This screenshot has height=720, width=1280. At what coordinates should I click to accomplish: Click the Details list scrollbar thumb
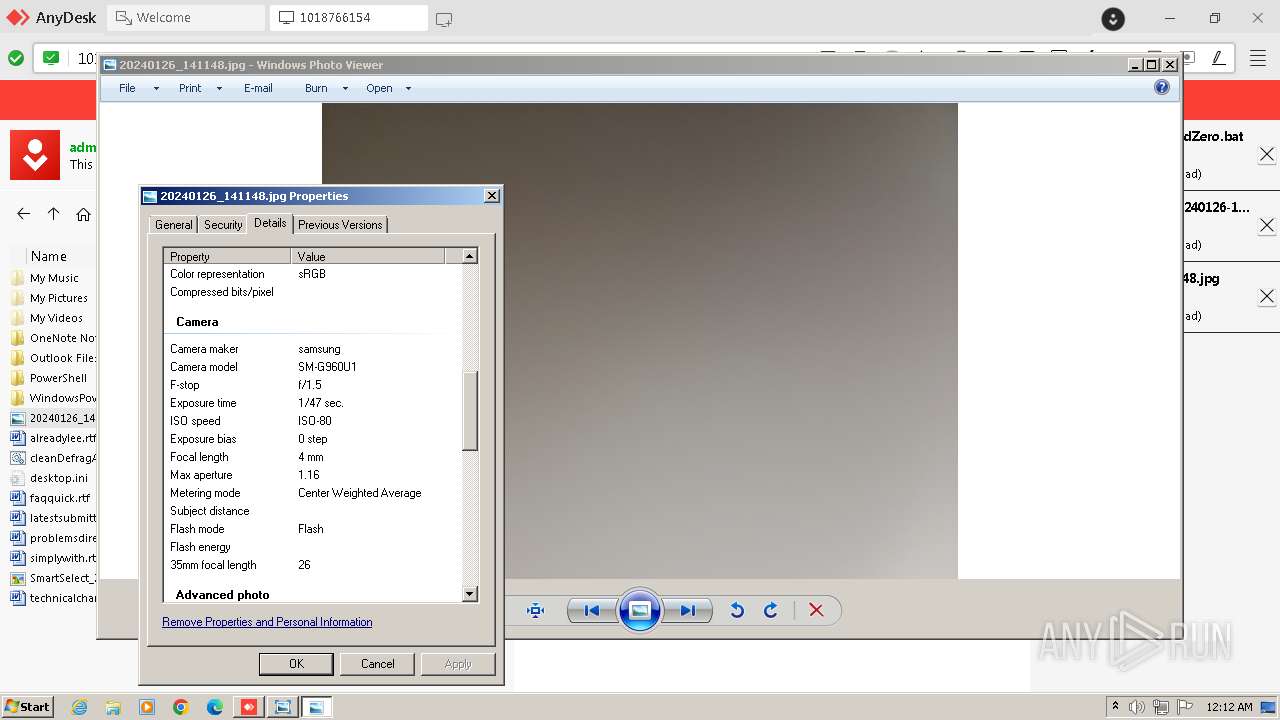(469, 411)
